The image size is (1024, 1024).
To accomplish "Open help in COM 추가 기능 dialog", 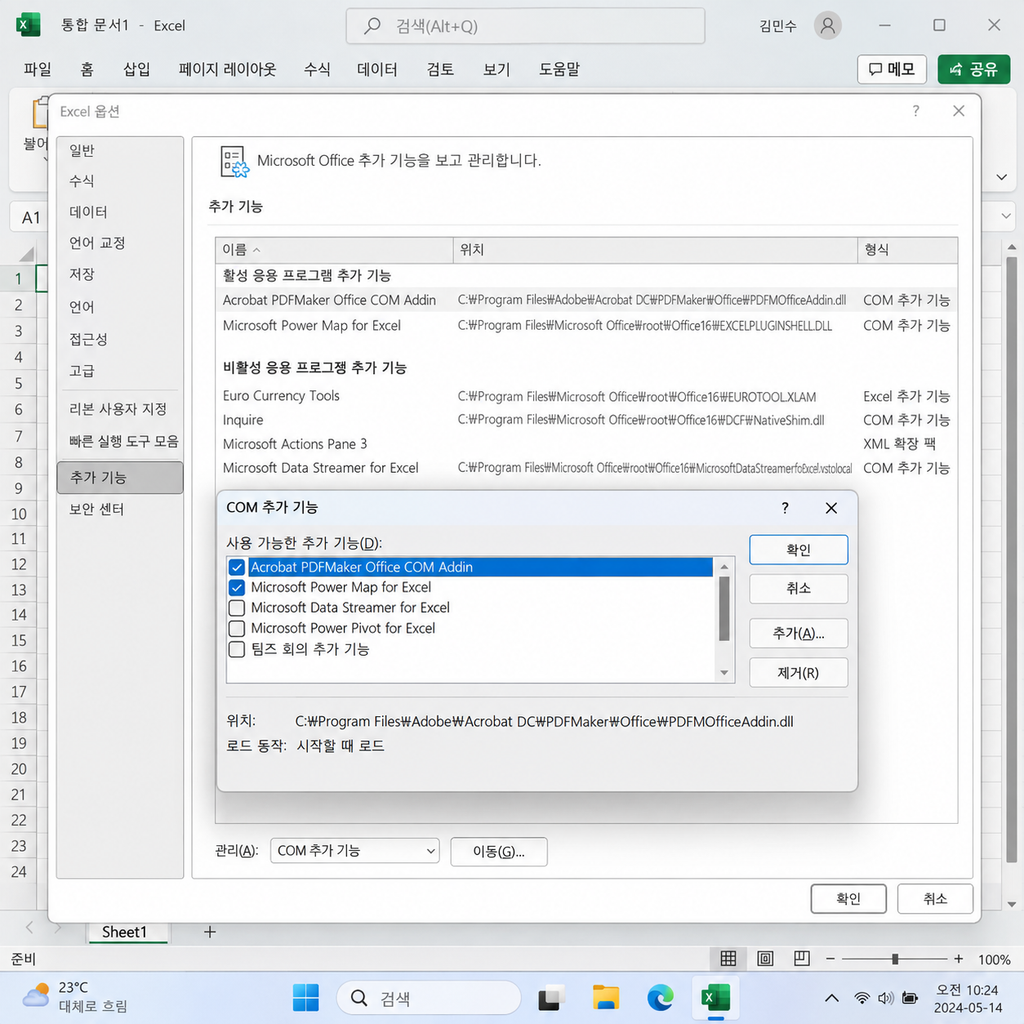I will [x=785, y=508].
